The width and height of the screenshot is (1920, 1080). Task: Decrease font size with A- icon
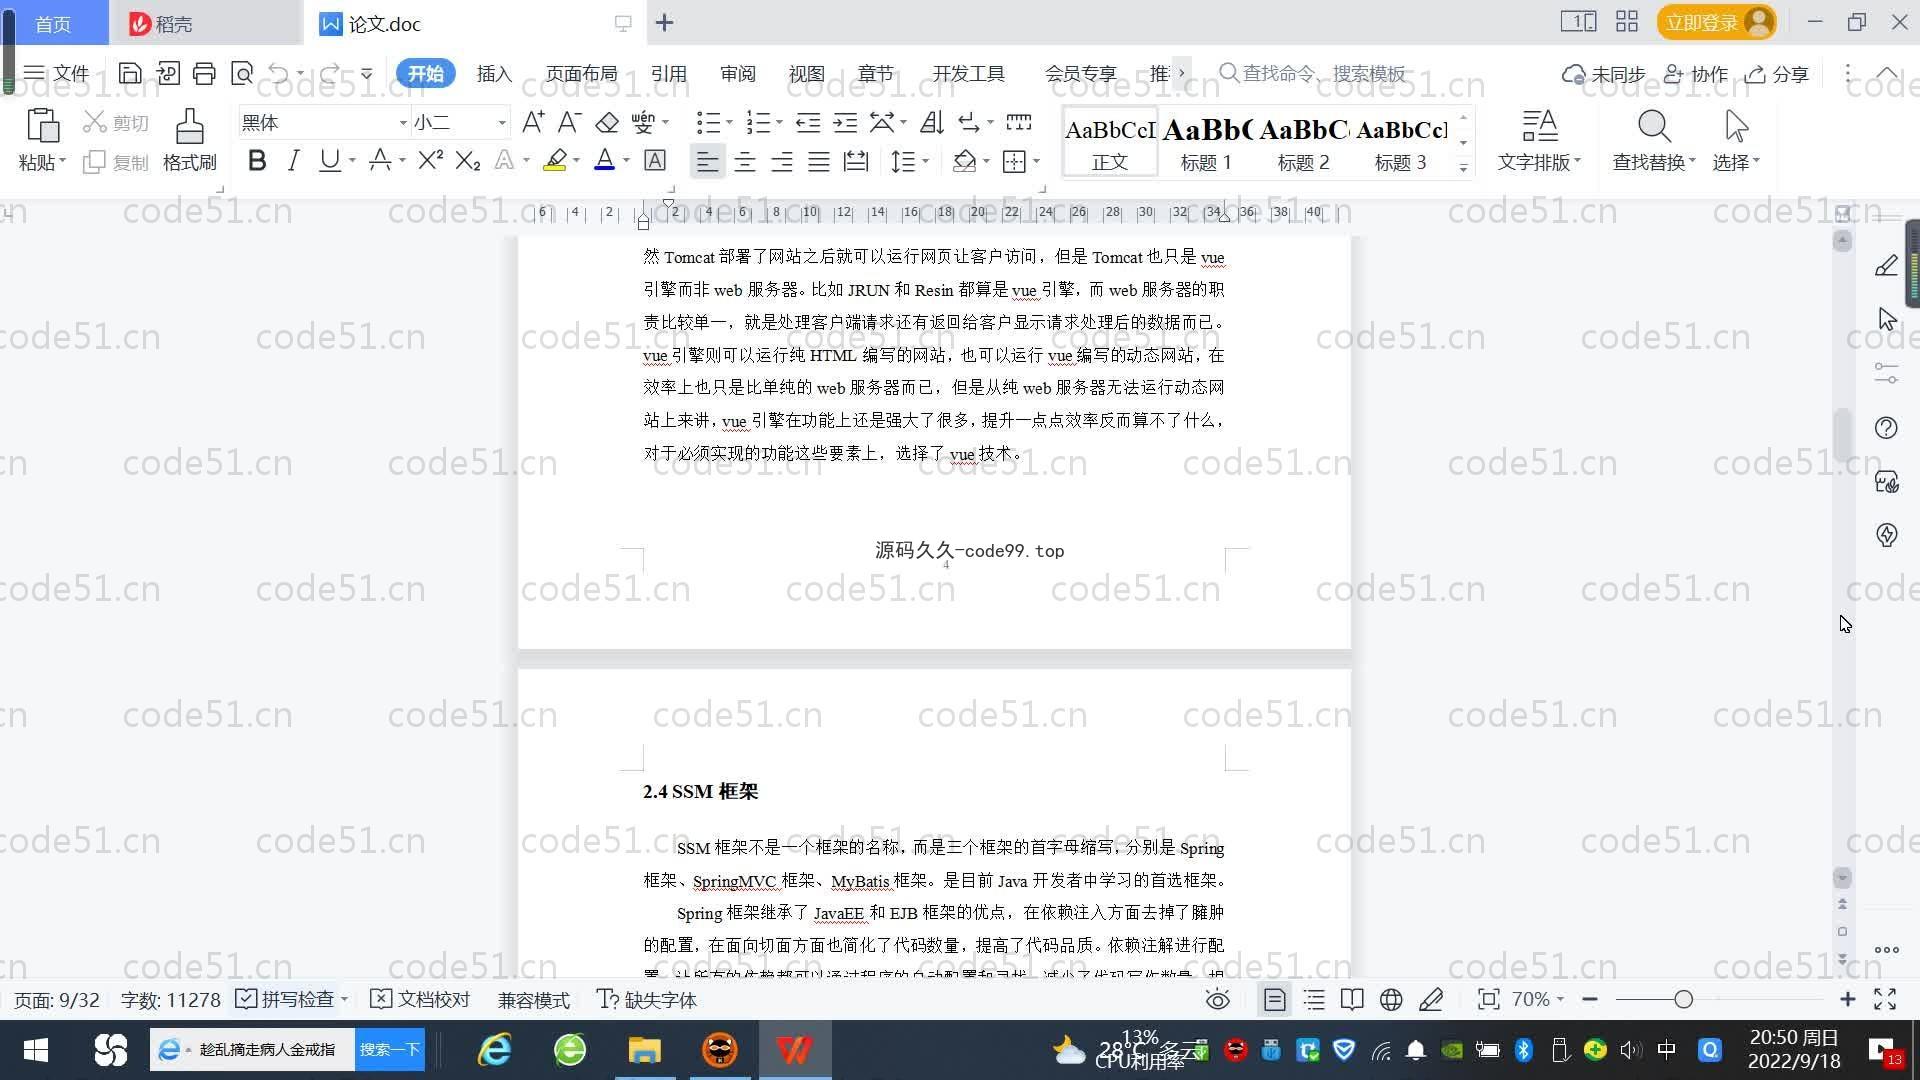click(569, 123)
